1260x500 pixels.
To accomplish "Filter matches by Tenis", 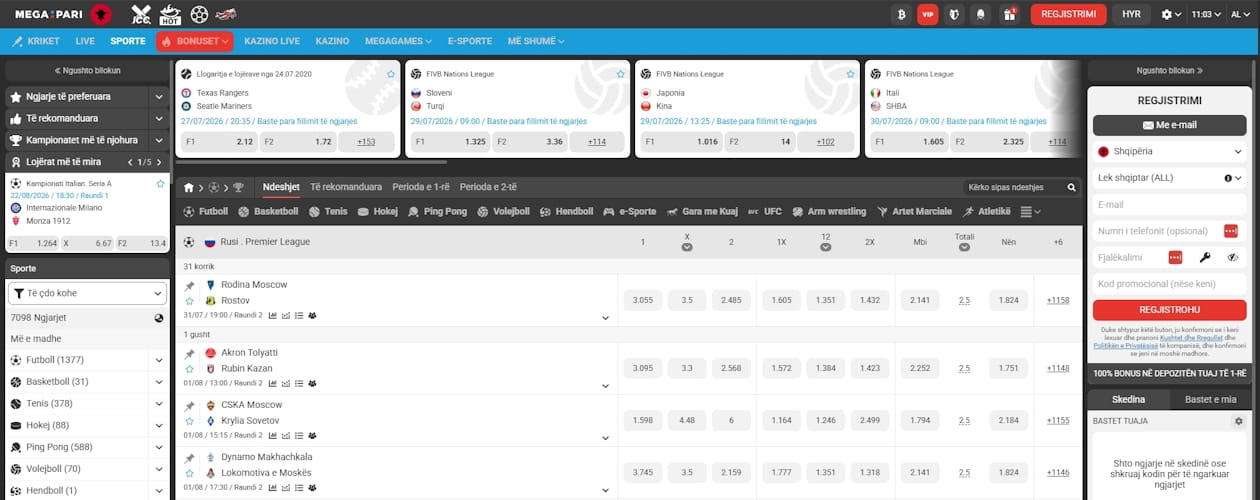I will coord(328,212).
